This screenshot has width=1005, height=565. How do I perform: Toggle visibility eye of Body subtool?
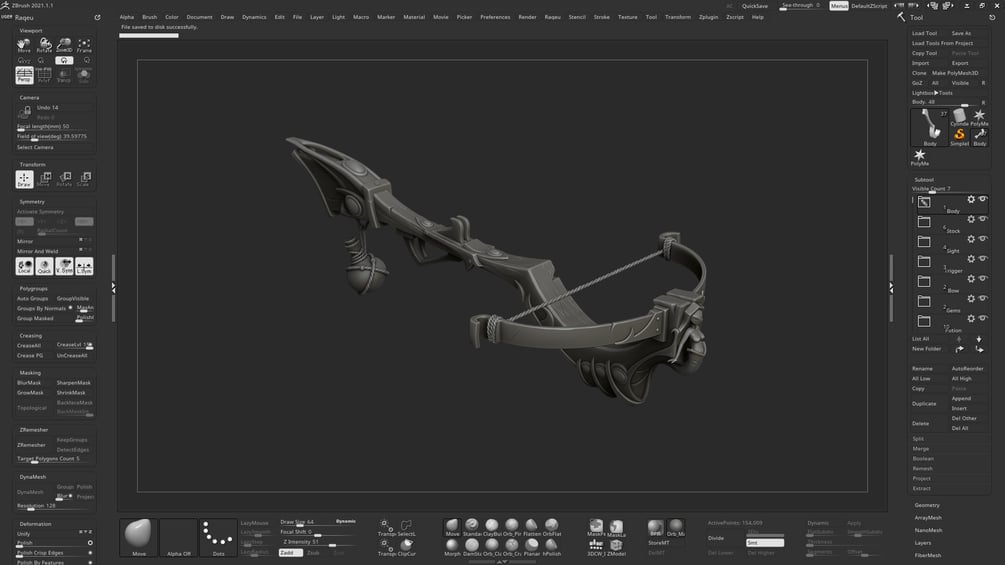pos(983,199)
